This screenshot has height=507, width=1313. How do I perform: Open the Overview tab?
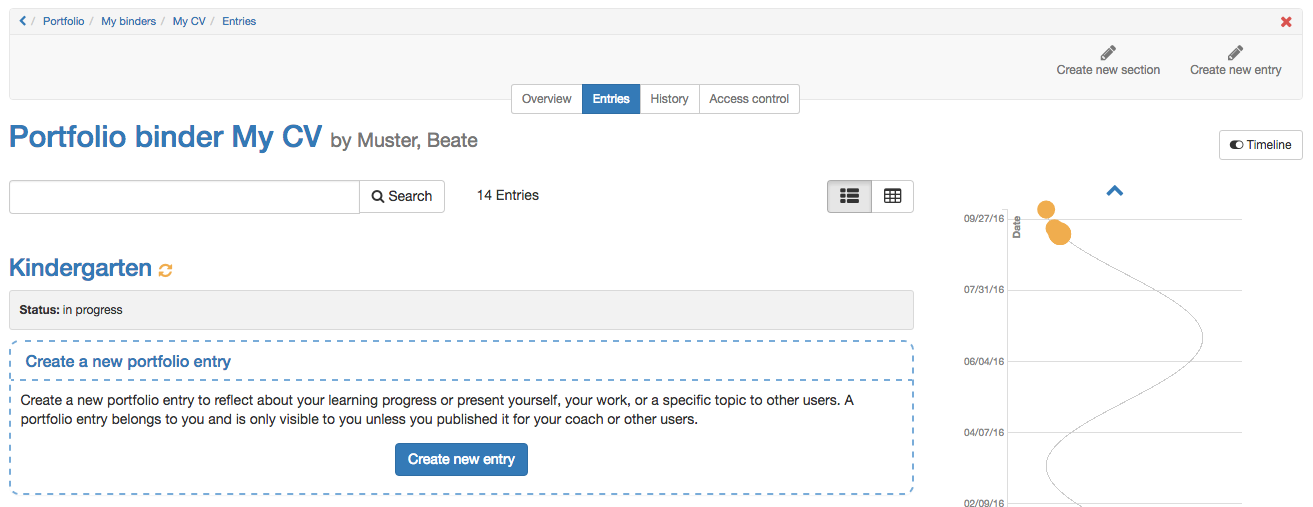tap(546, 99)
